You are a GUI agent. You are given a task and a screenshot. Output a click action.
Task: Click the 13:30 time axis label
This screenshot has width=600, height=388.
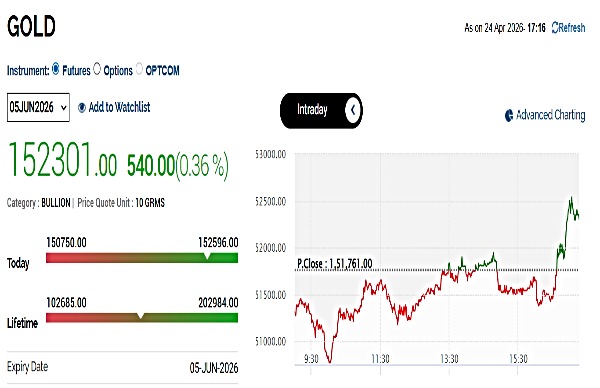[449, 359]
